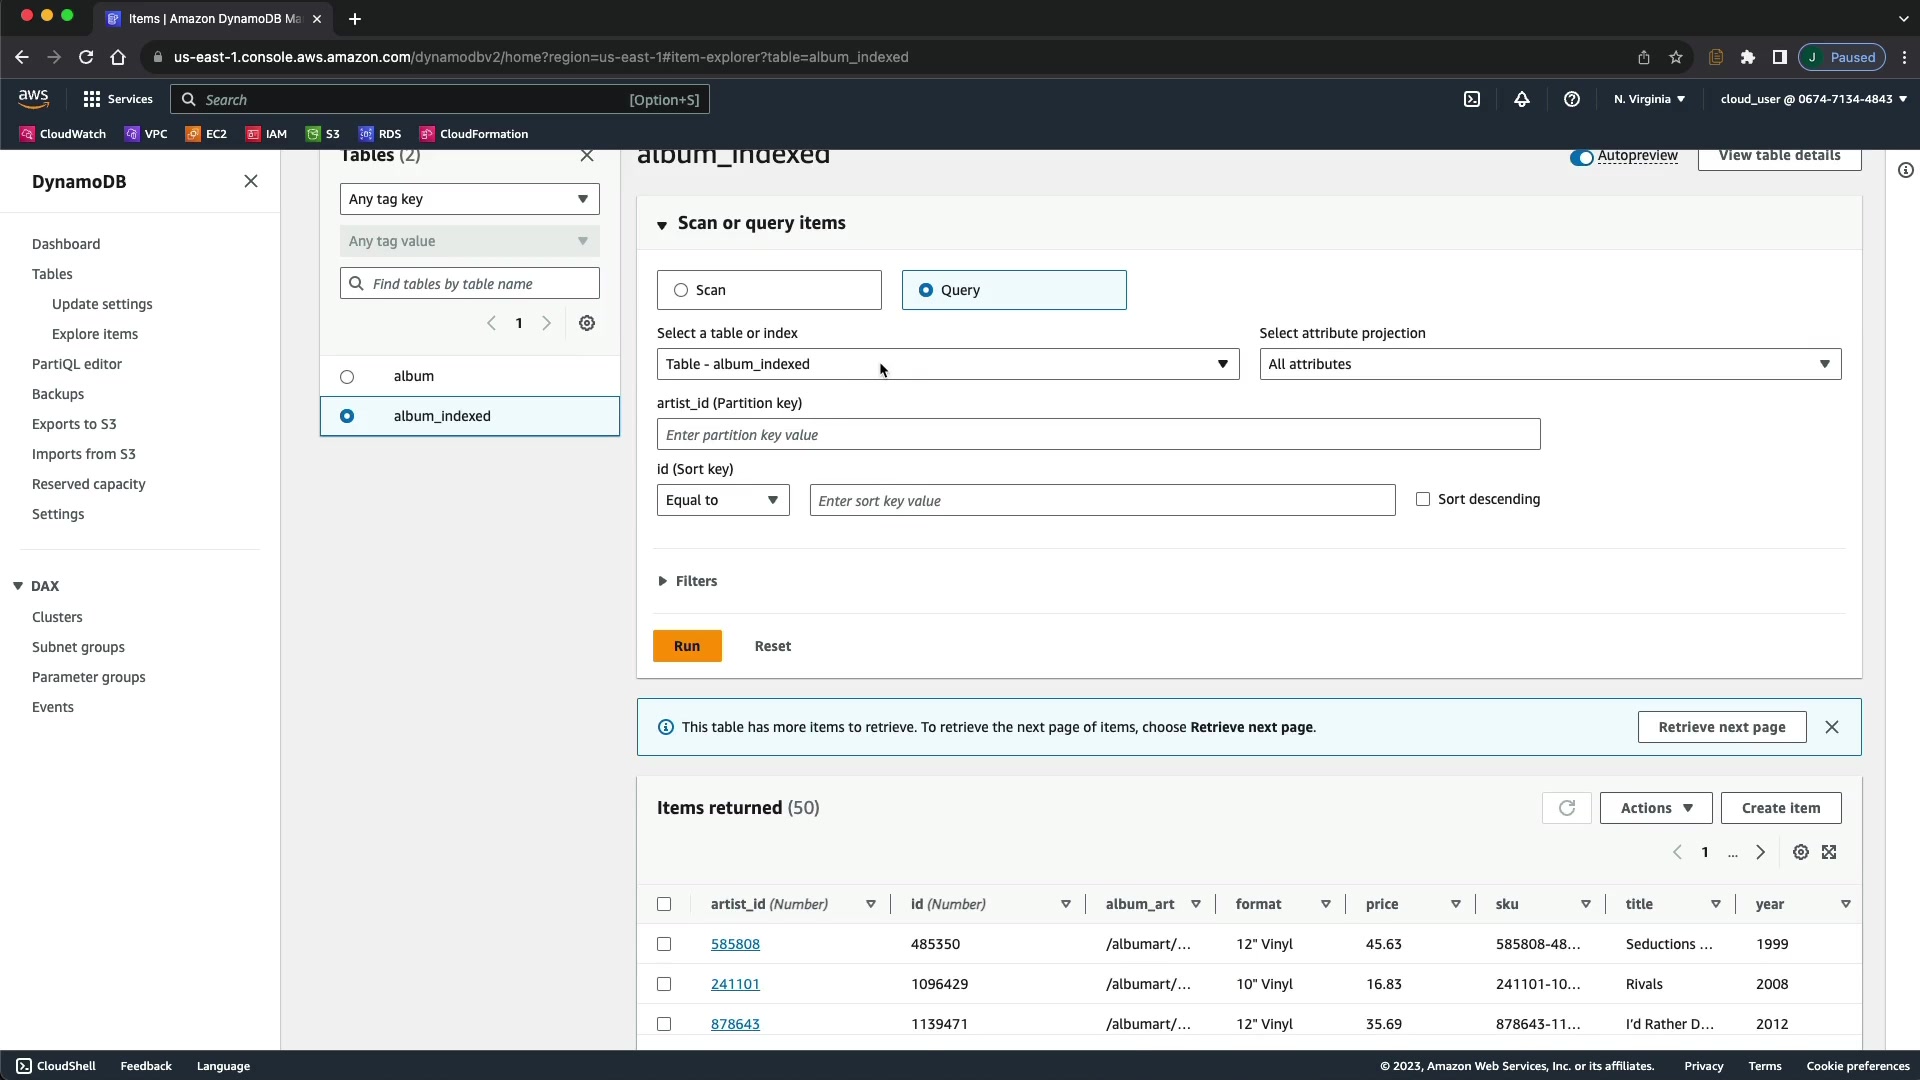This screenshot has width=1920, height=1080.
Task: Click the partition key value field
Action: 1097,435
